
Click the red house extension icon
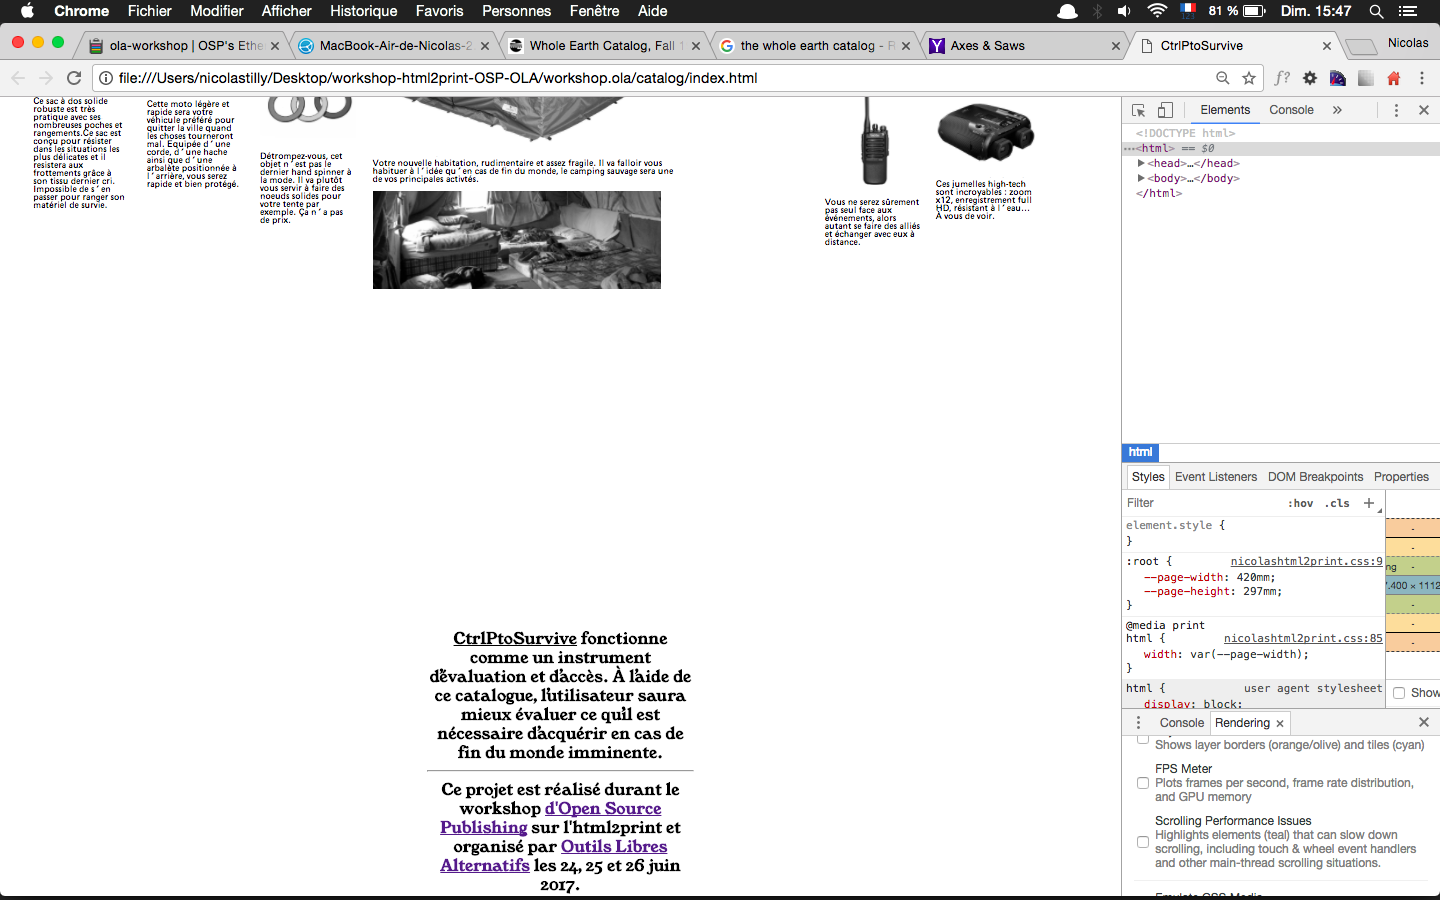point(1394,78)
